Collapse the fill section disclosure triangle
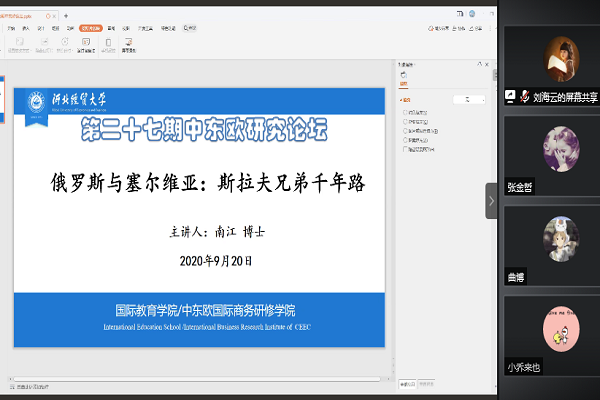600x400 pixels. tap(401, 100)
